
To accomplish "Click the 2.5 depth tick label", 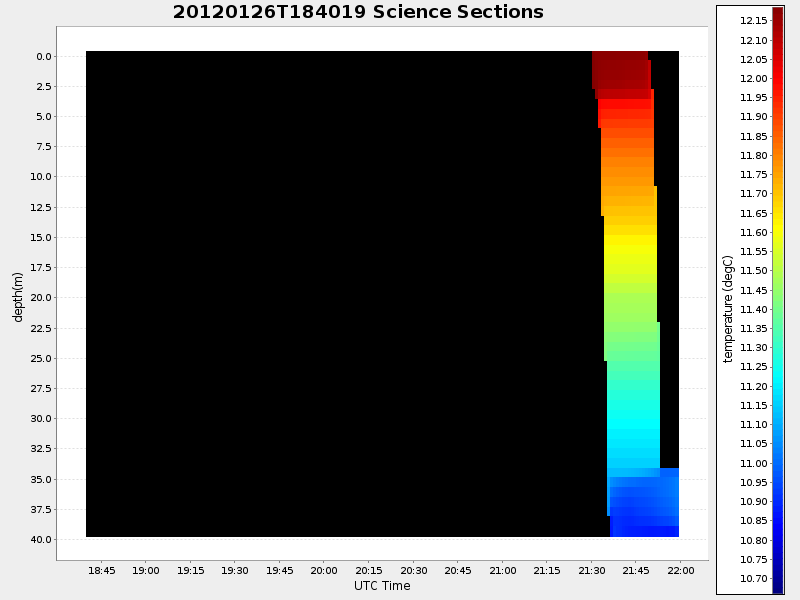I will 44,87.
